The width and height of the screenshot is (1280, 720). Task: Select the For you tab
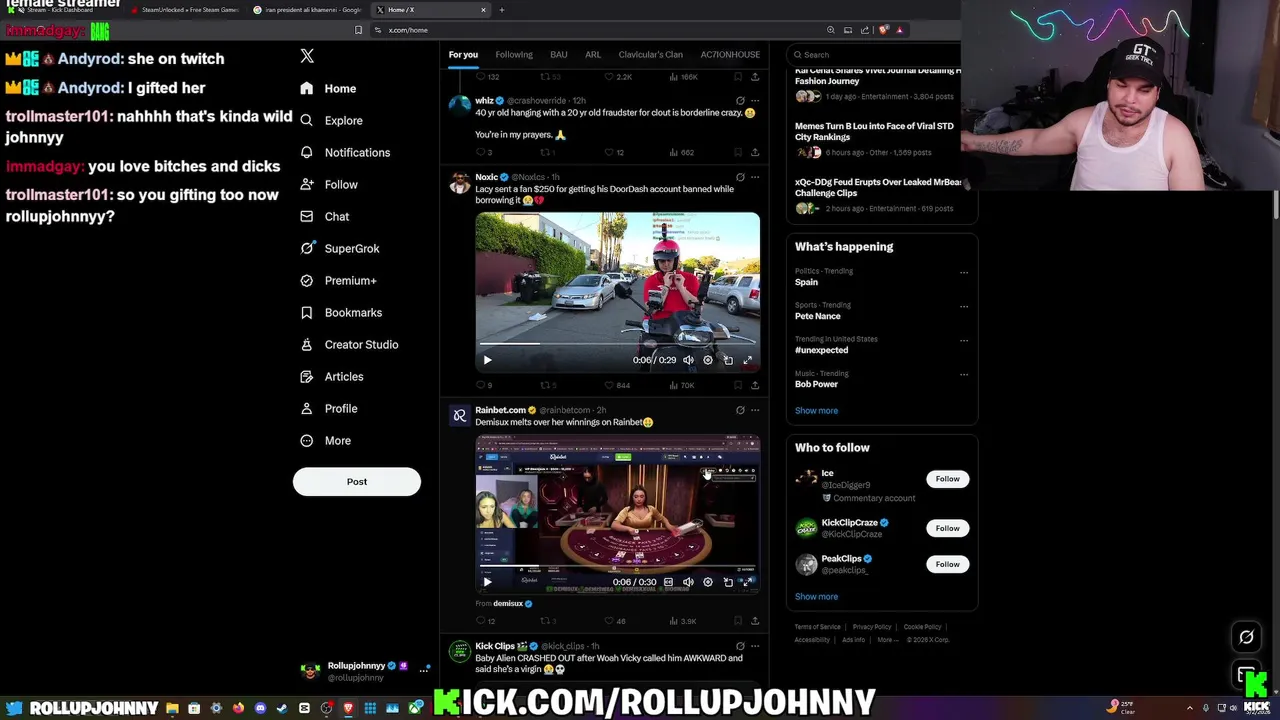(x=463, y=54)
